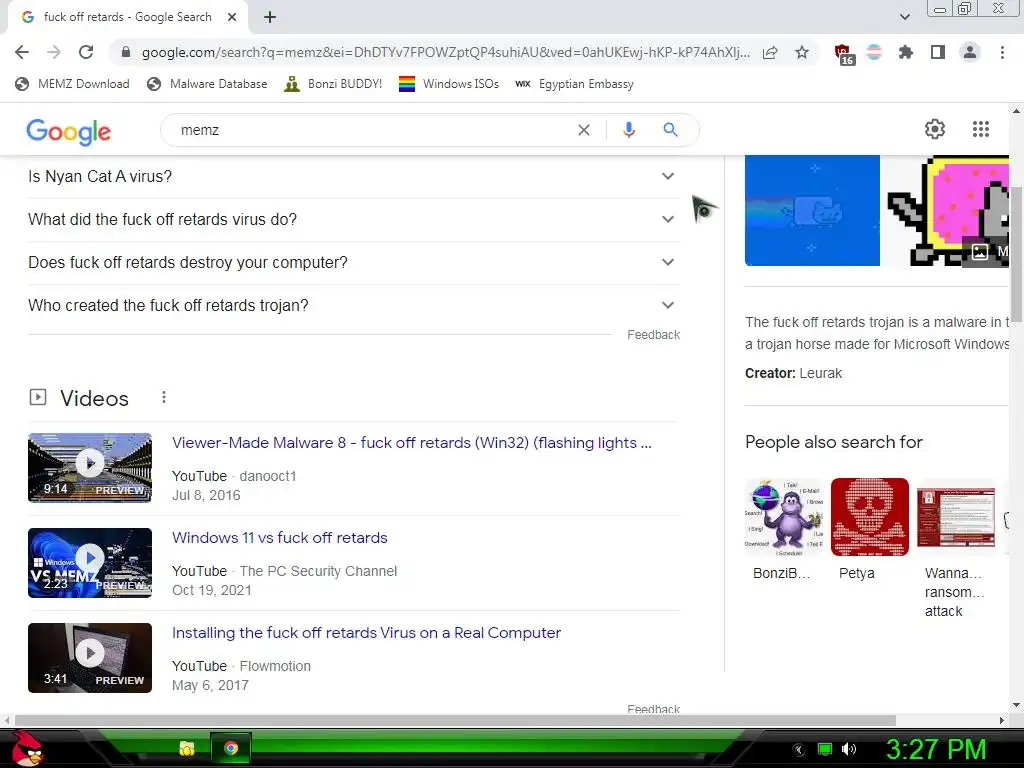This screenshot has width=1024, height=768.
Task: Click the horizontal scrollbar thumb
Action: tap(455, 720)
